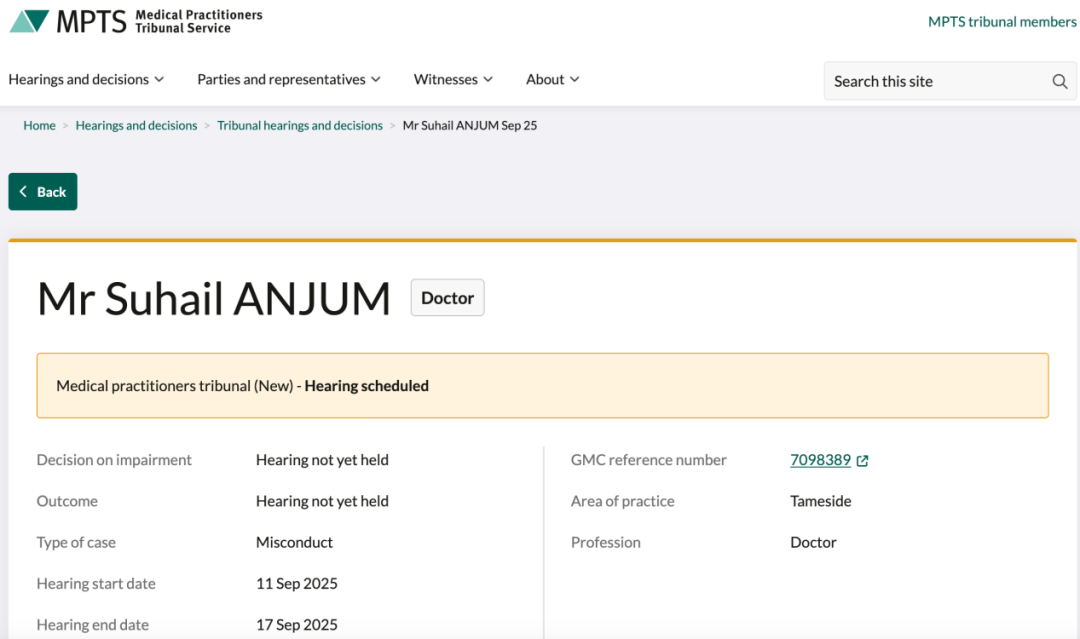
Task: Click Mr Suhail ANJUM Sep 25 breadcrumb
Action: coord(469,126)
